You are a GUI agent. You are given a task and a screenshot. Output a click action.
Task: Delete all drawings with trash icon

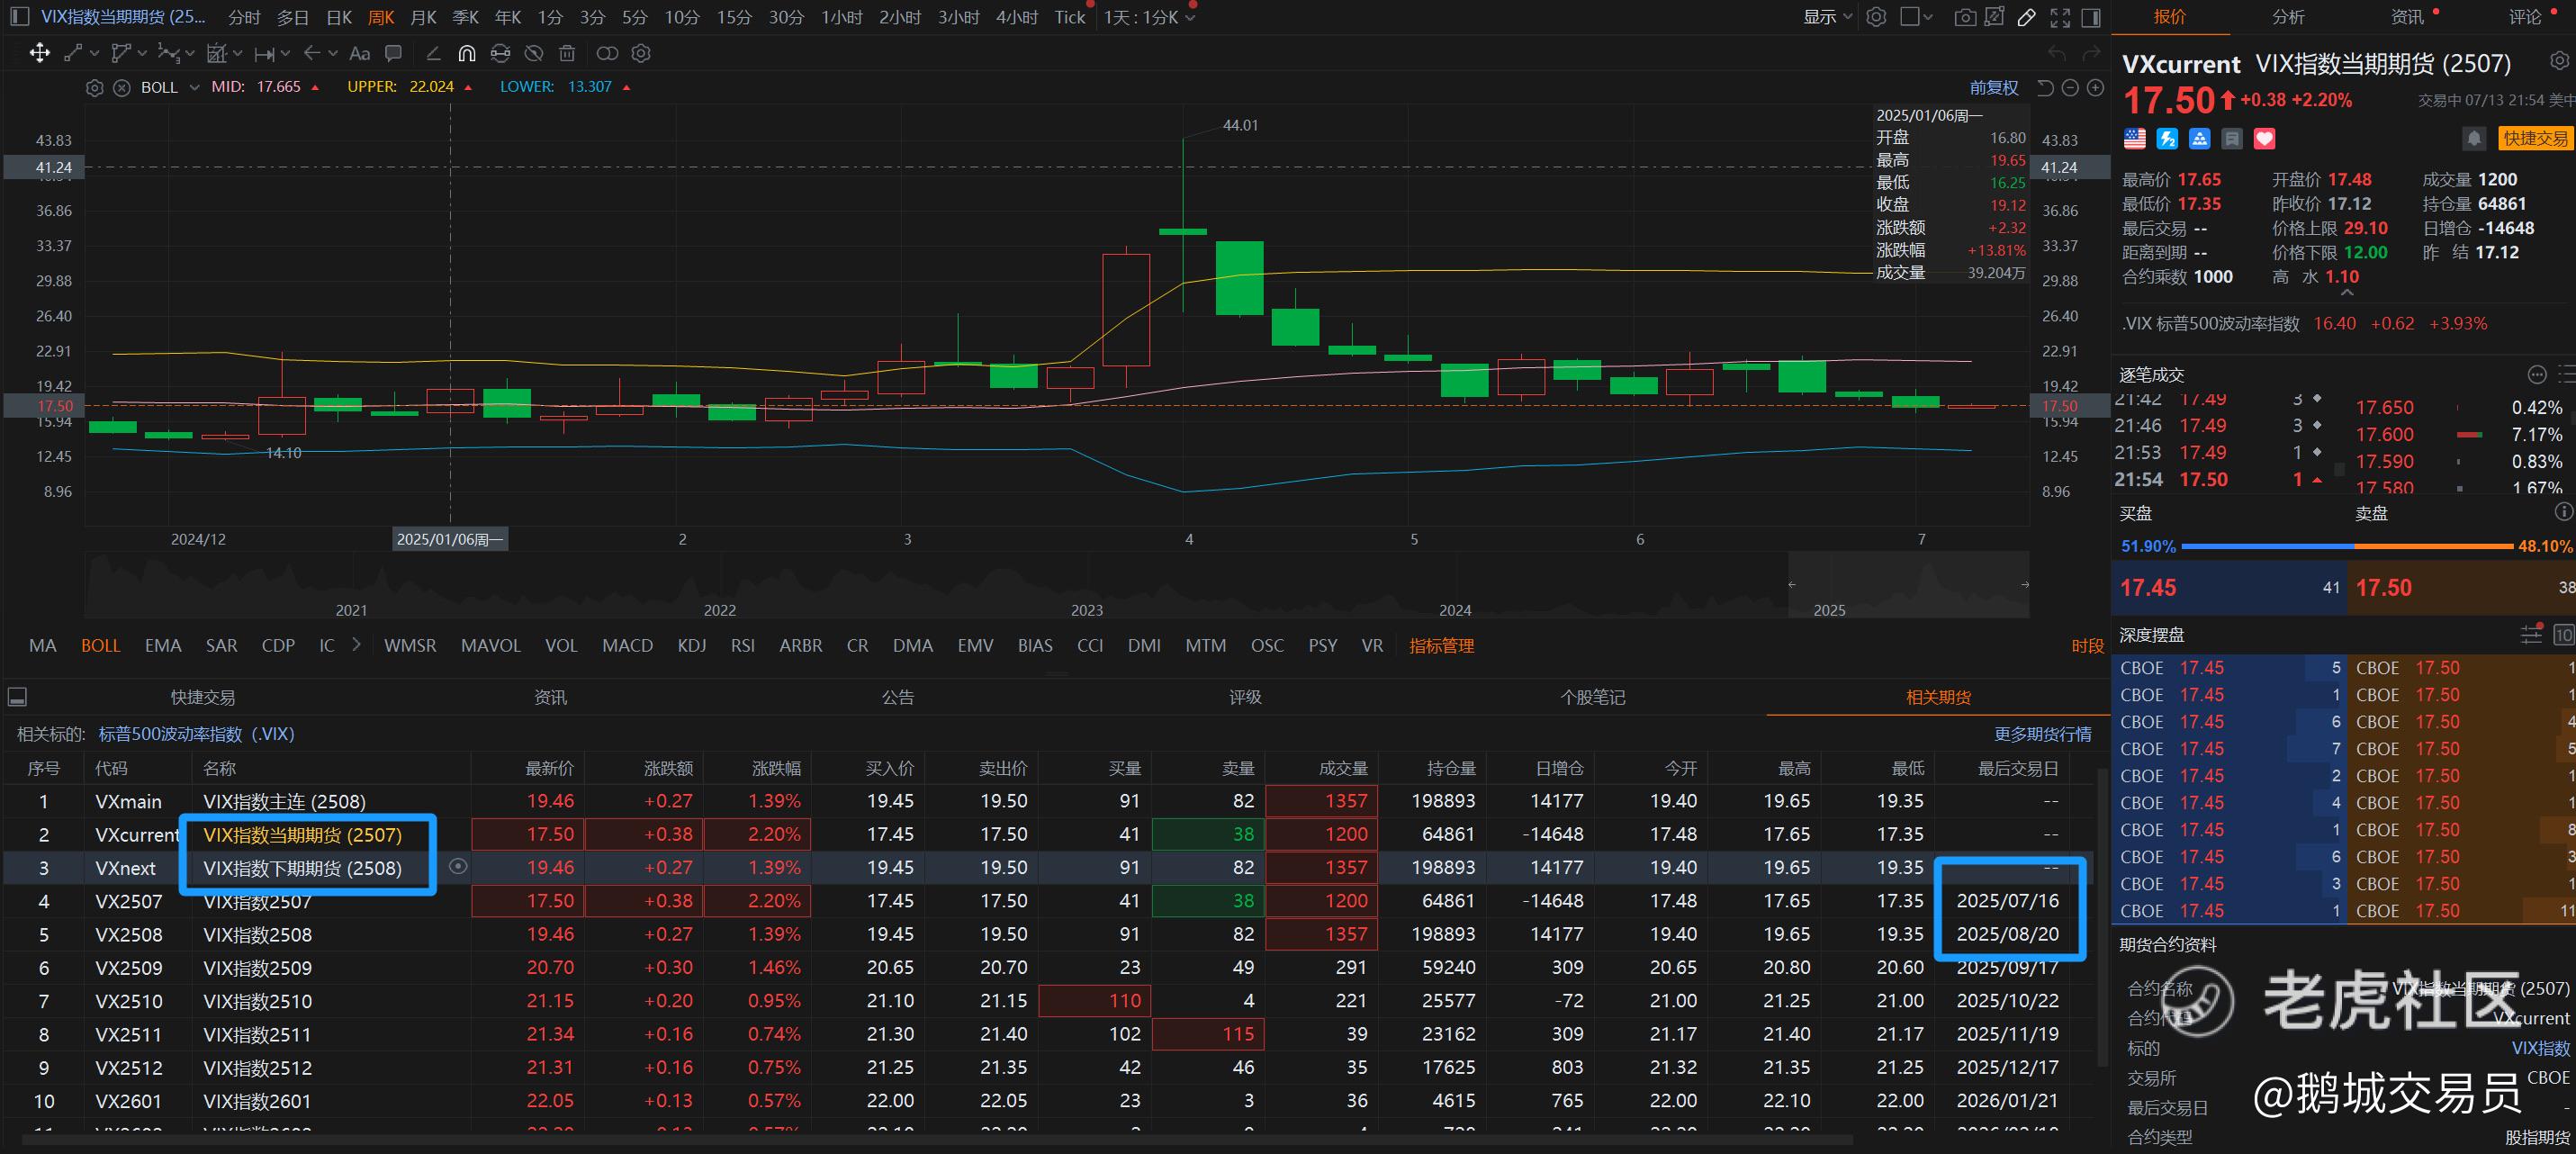tap(567, 53)
